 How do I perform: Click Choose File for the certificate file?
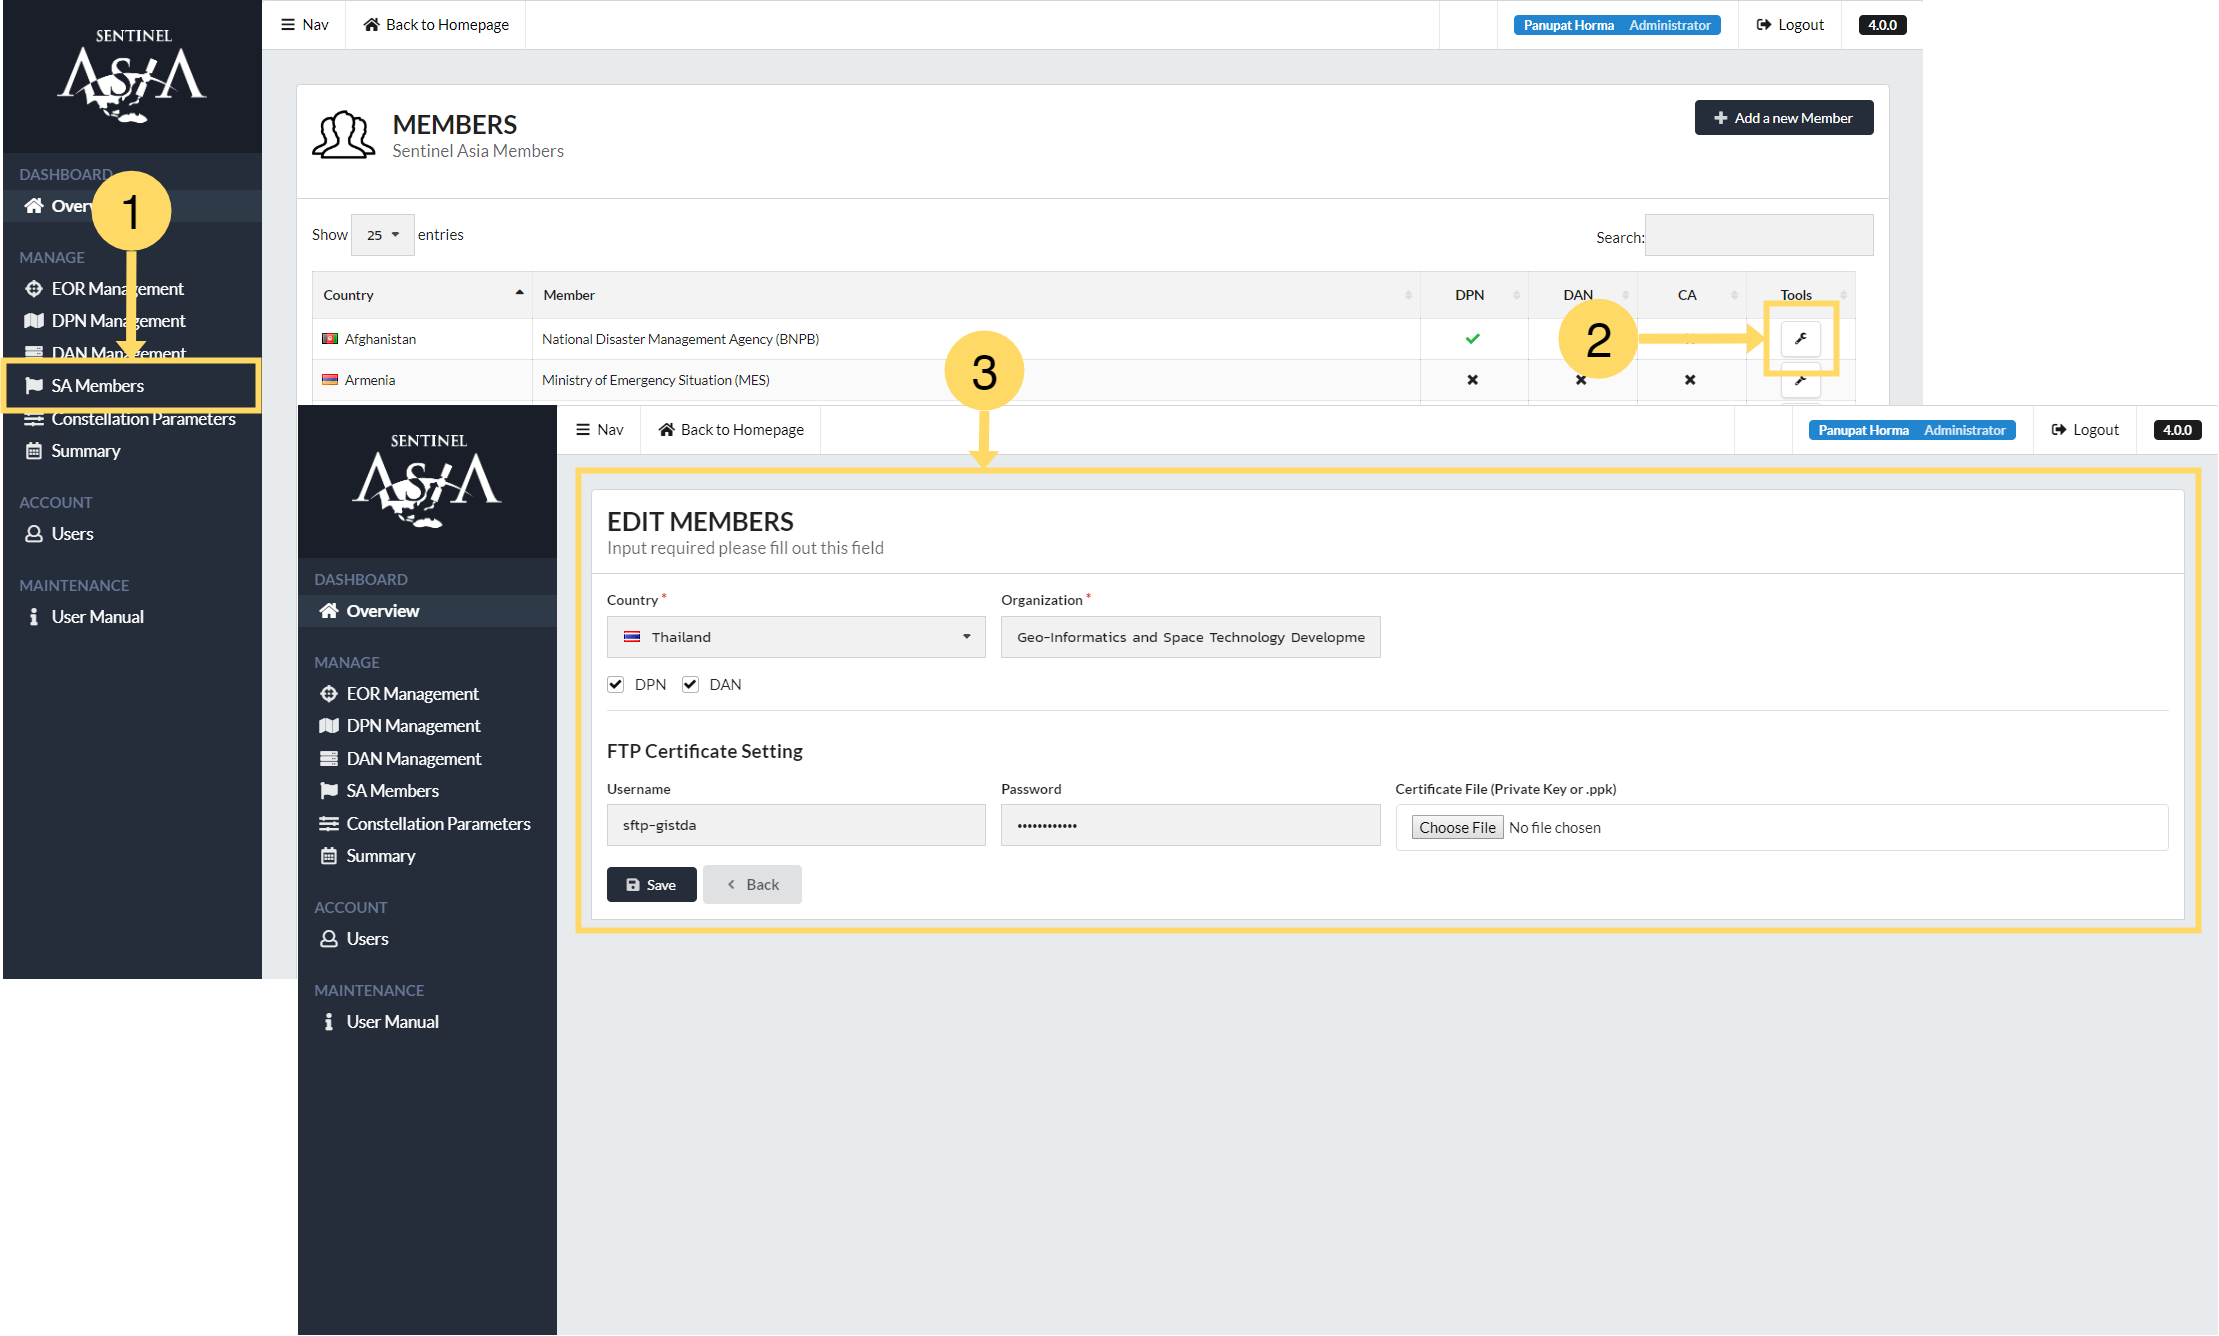(x=1457, y=828)
